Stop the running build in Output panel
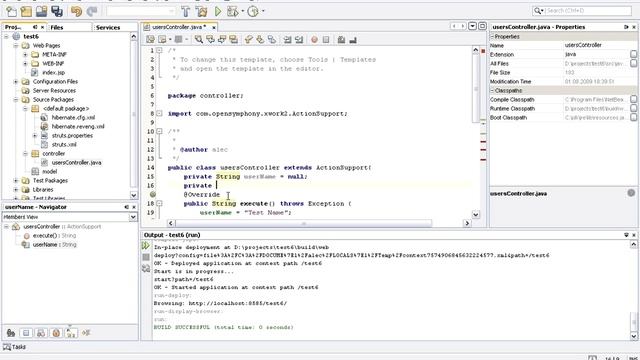This screenshot has width=640, height=360. point(146,257)
